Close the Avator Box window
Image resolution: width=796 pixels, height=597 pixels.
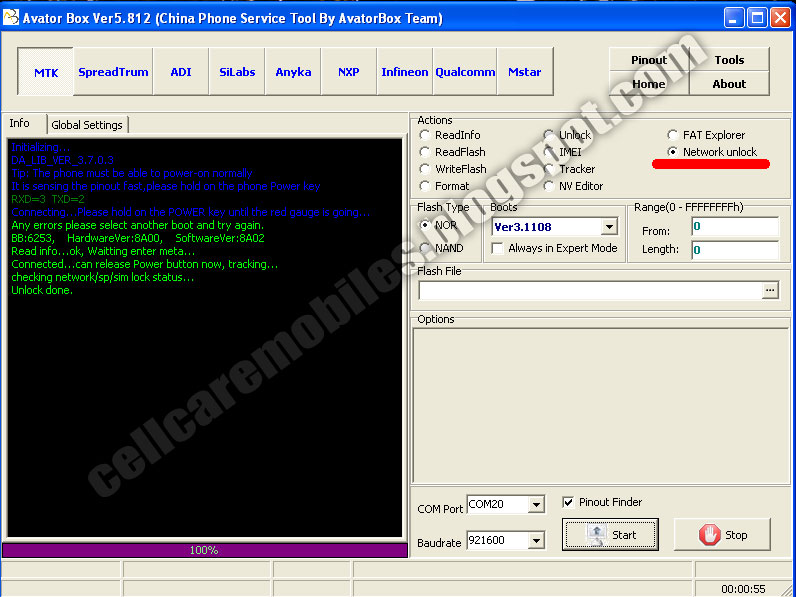coord(780,18)
